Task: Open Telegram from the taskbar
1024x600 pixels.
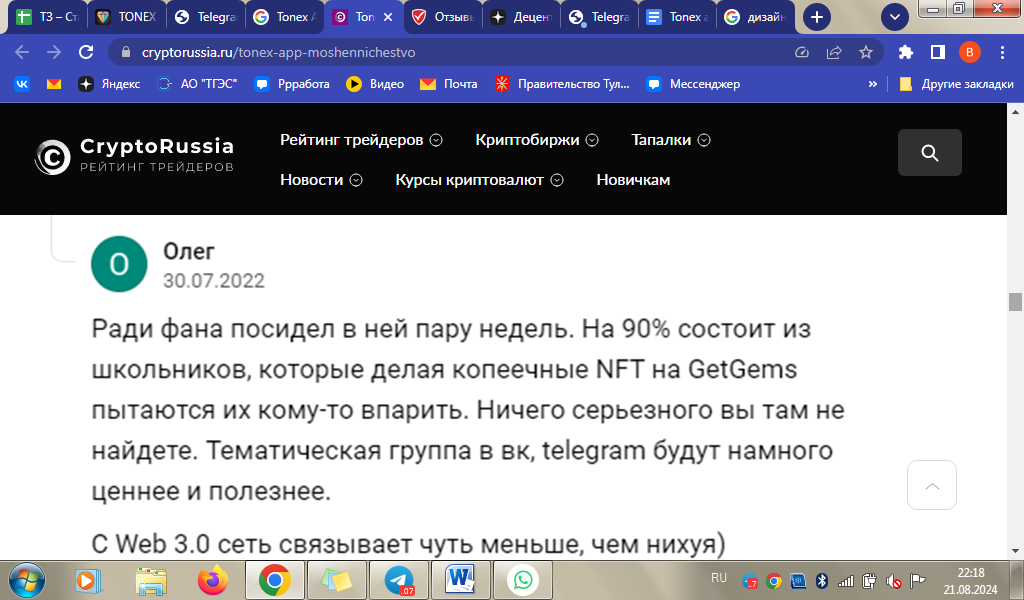Action: coord(400,579)
